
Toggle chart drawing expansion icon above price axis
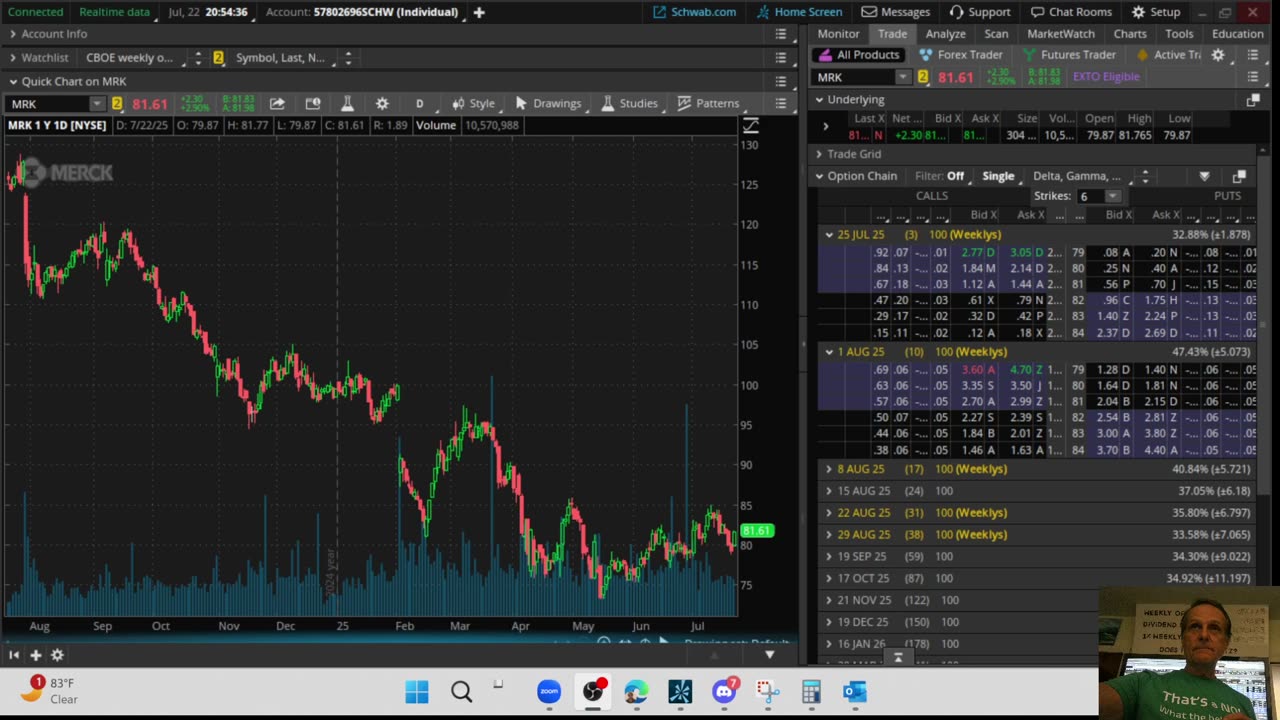tap(750, 126)
